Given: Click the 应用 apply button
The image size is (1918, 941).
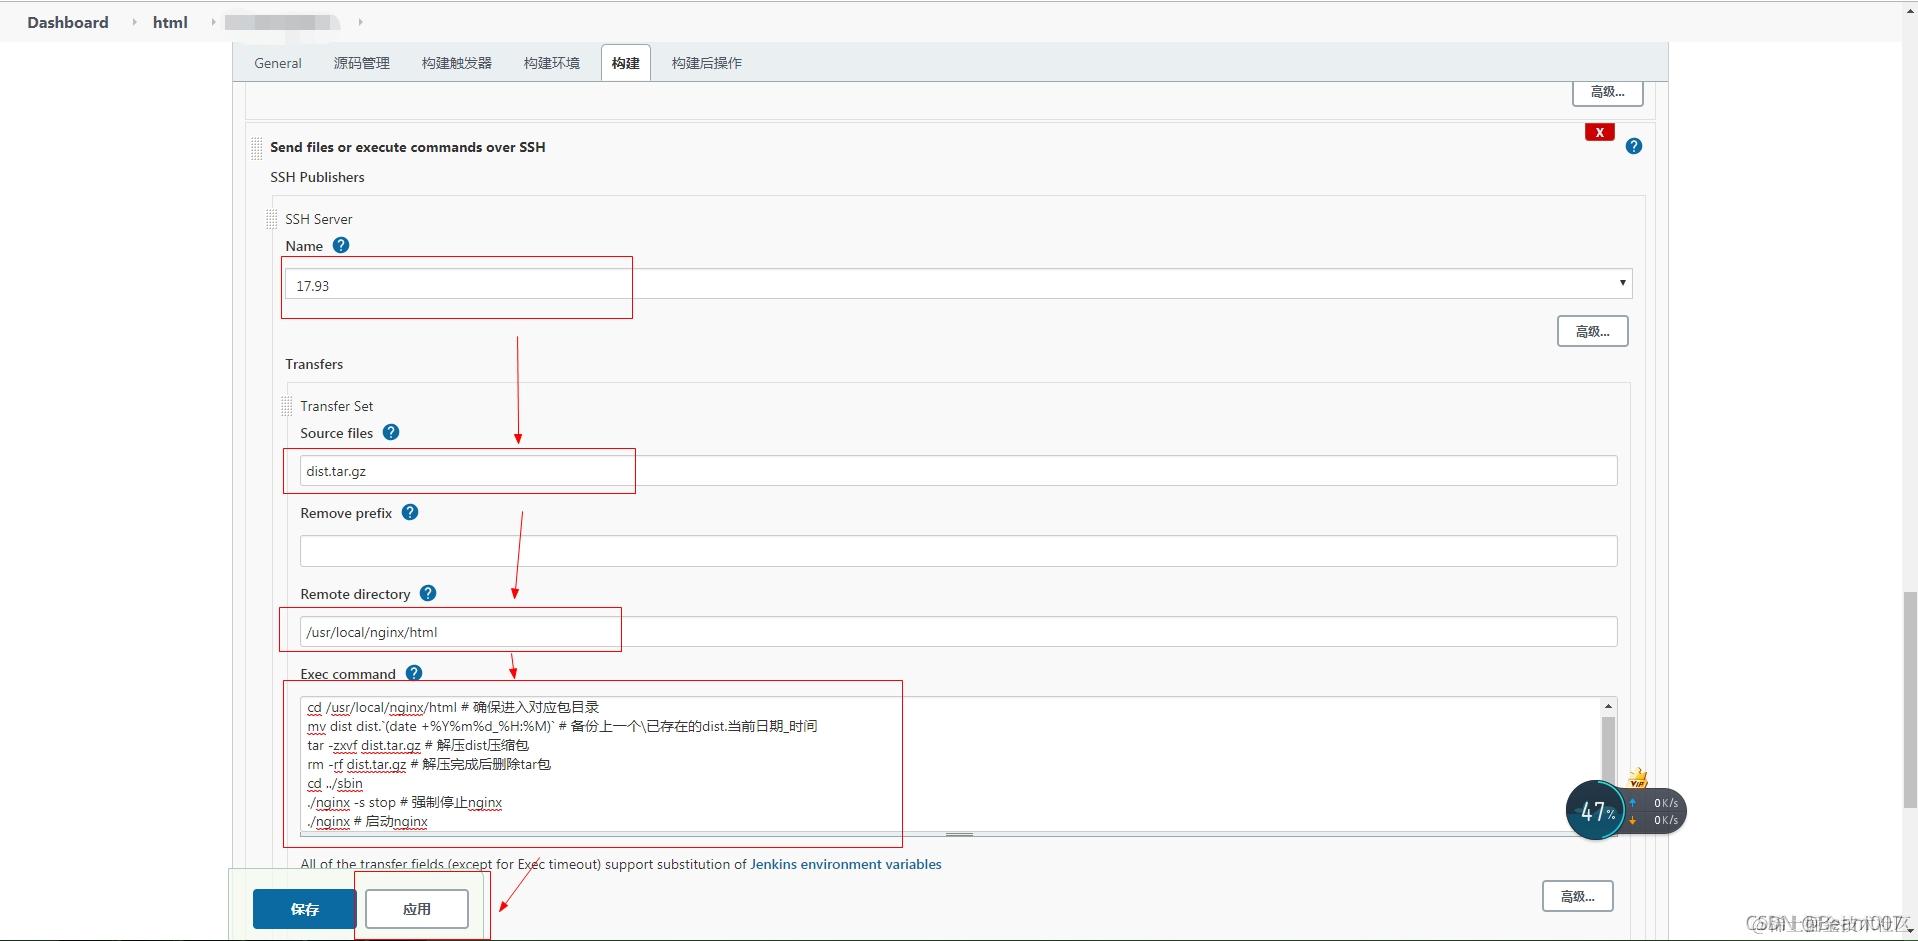Looking at the screenshot, I should (417, 909).
